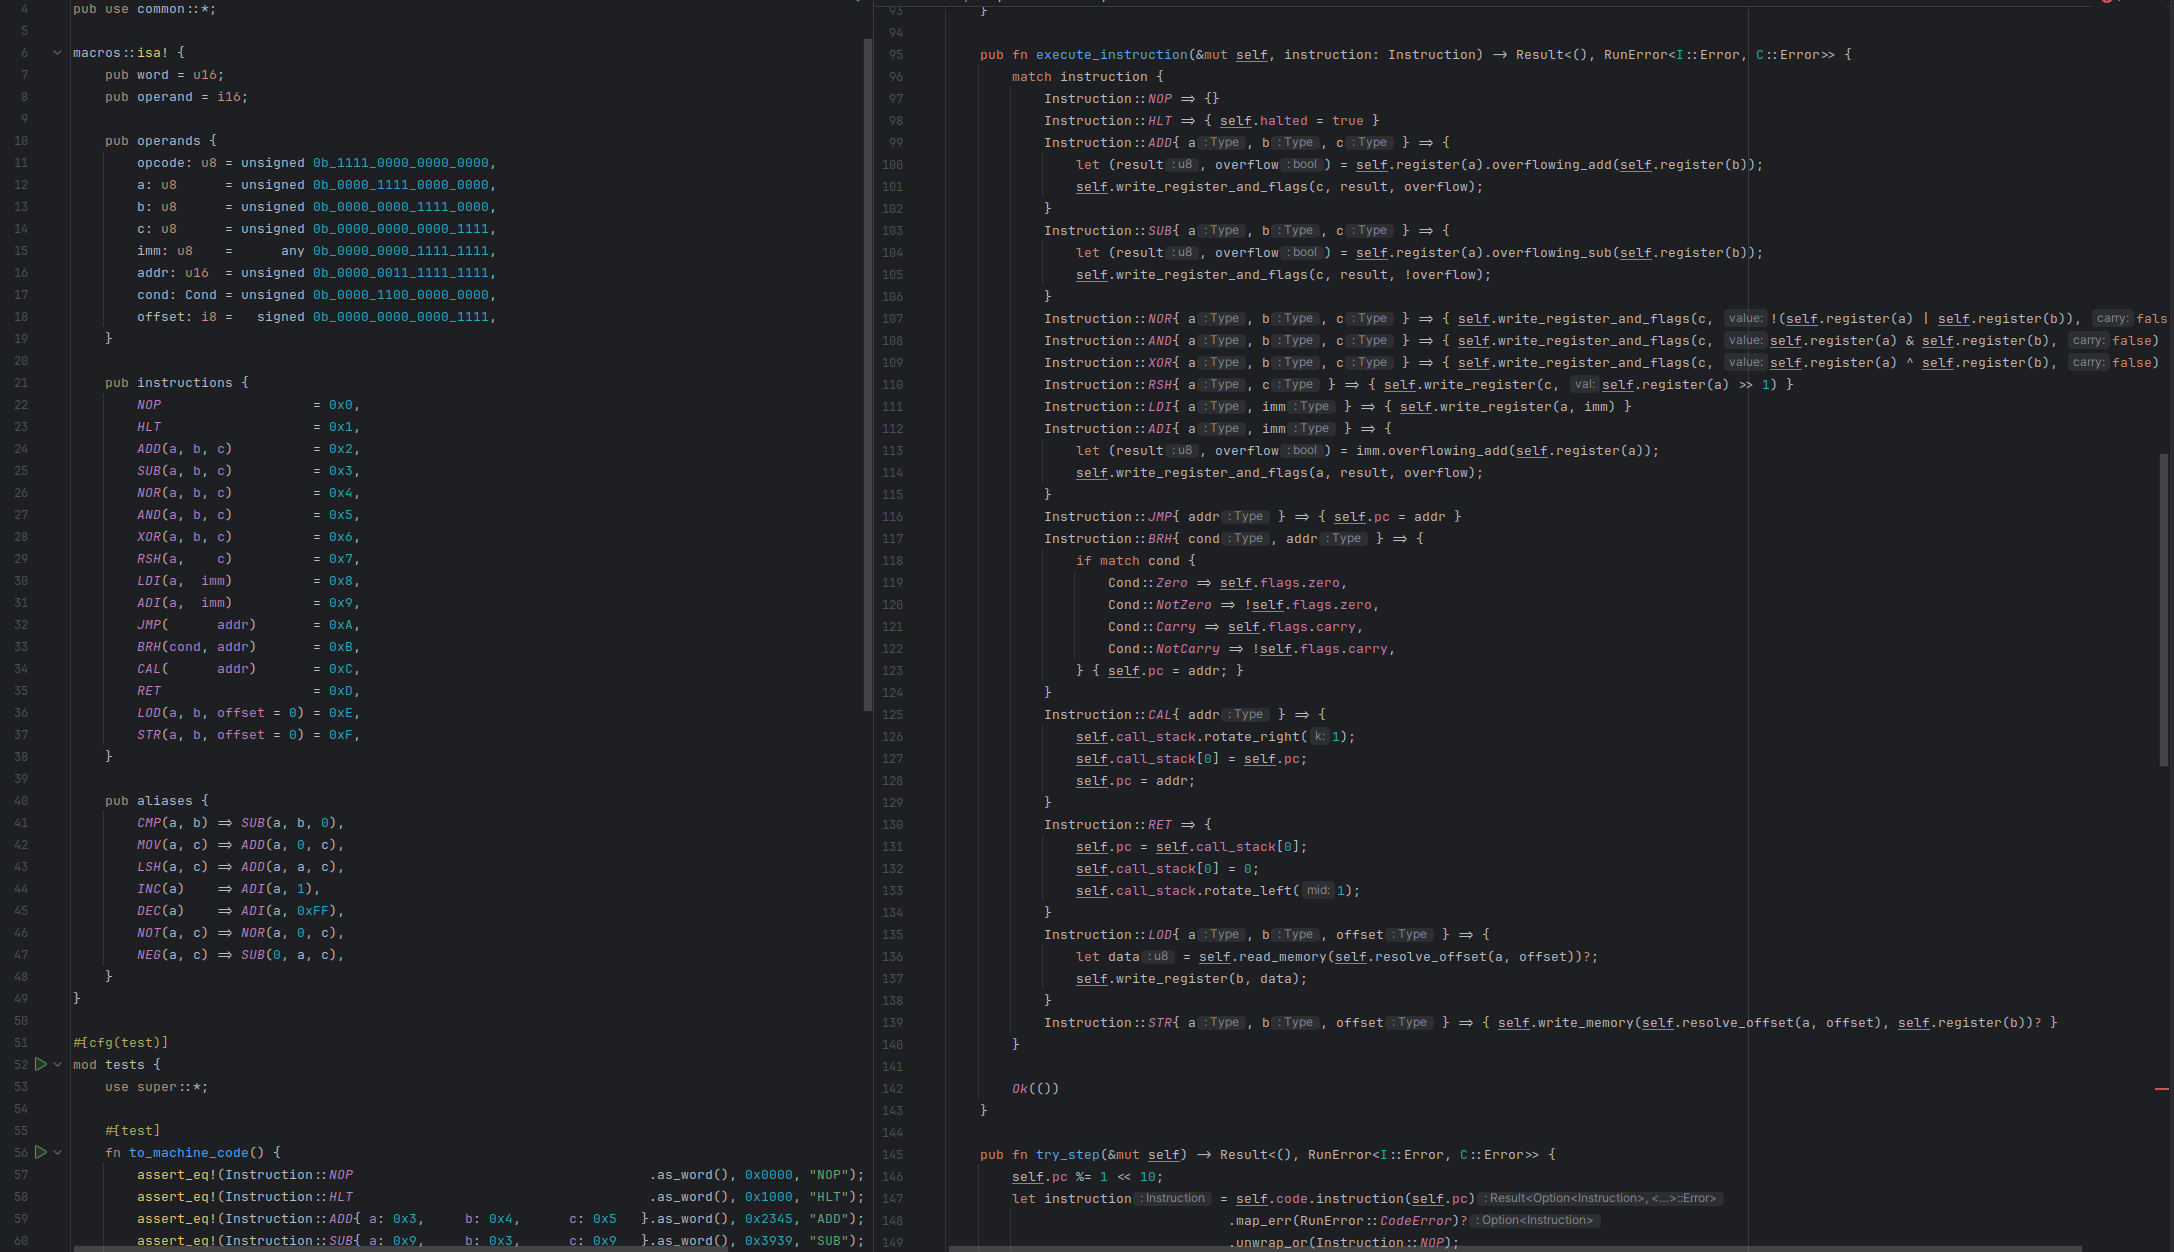Click the CAL opcode value 0xC

340,669
